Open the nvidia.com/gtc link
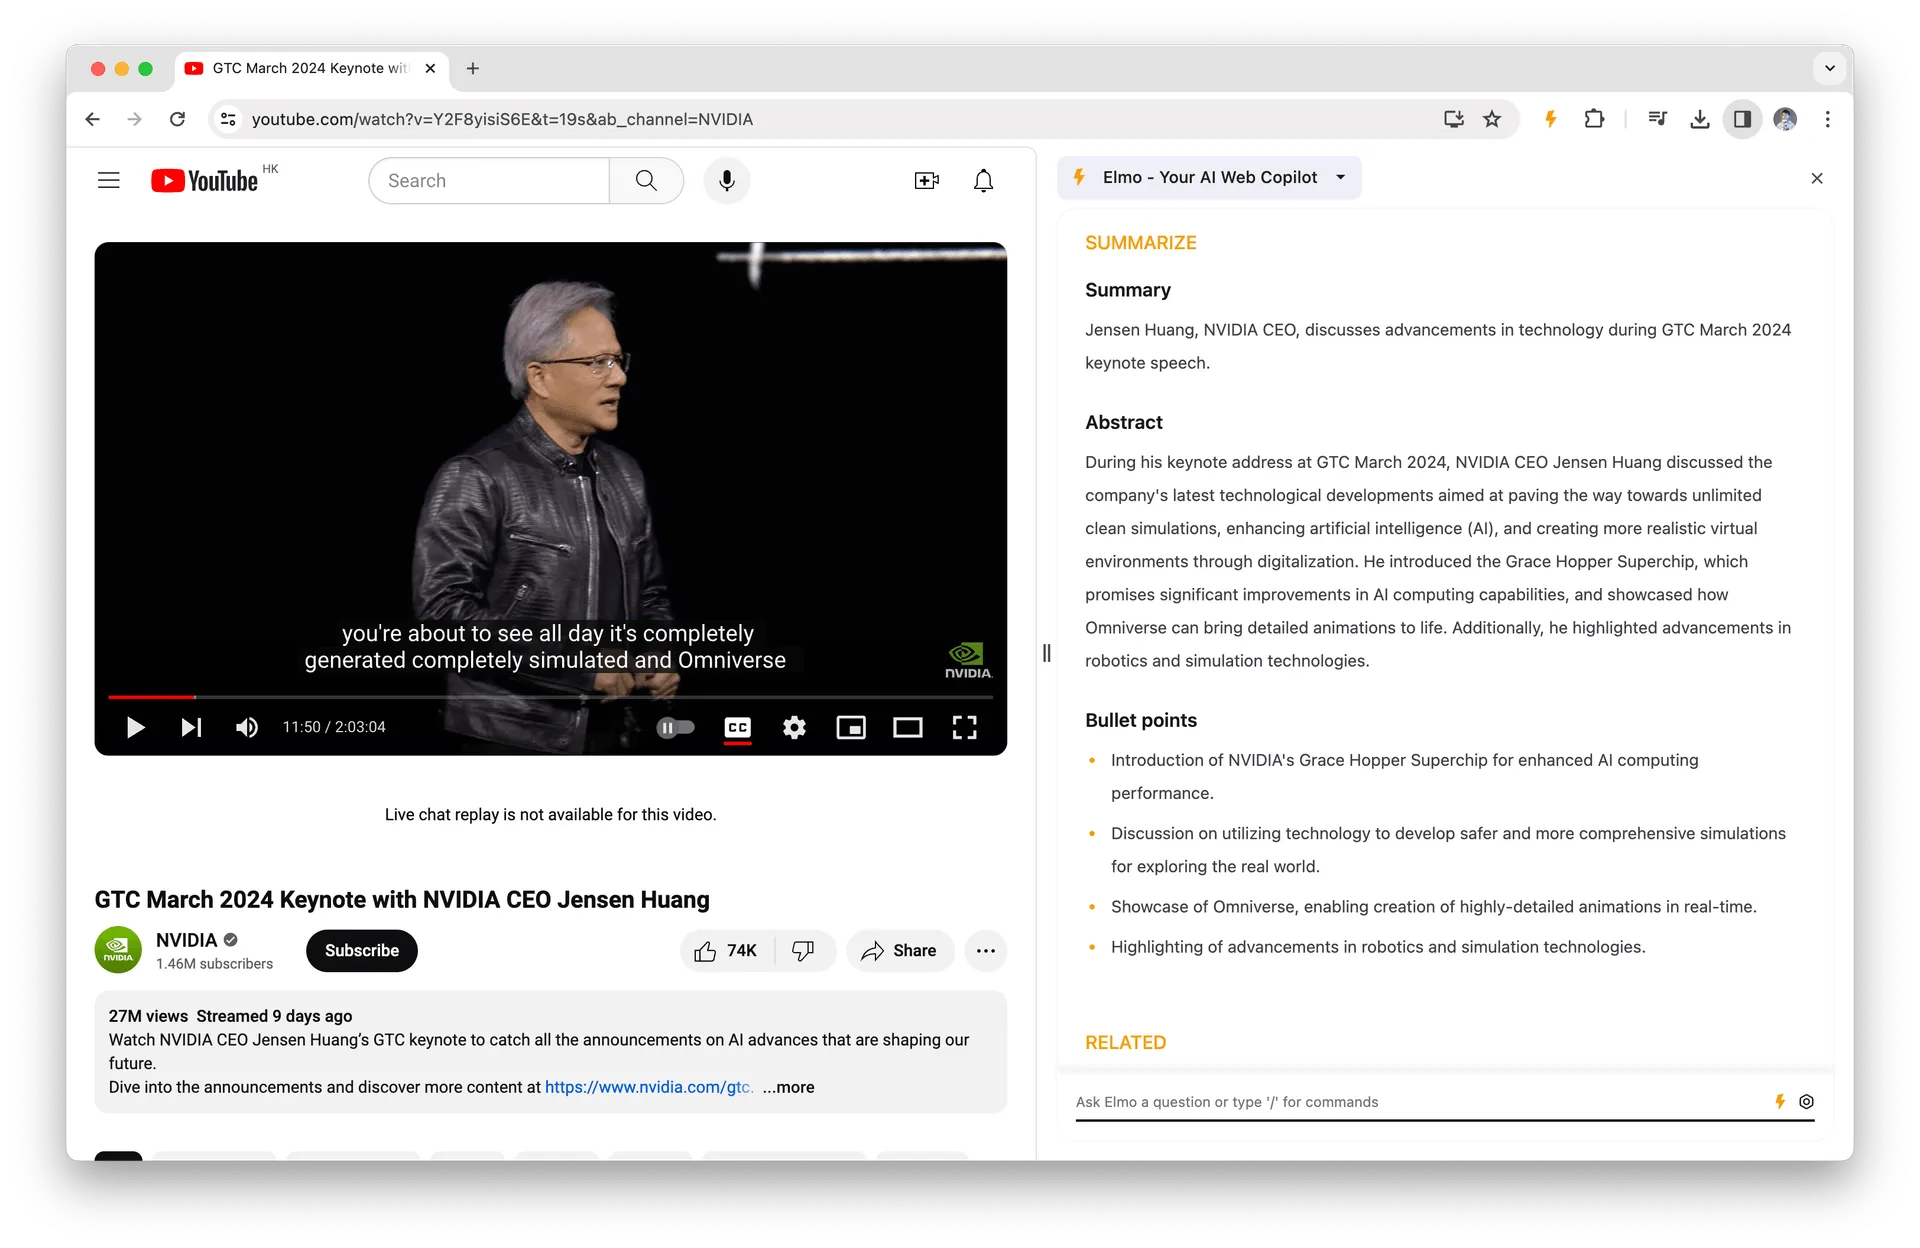Screen dimensions: 1920x1248 pos(647,1087)
